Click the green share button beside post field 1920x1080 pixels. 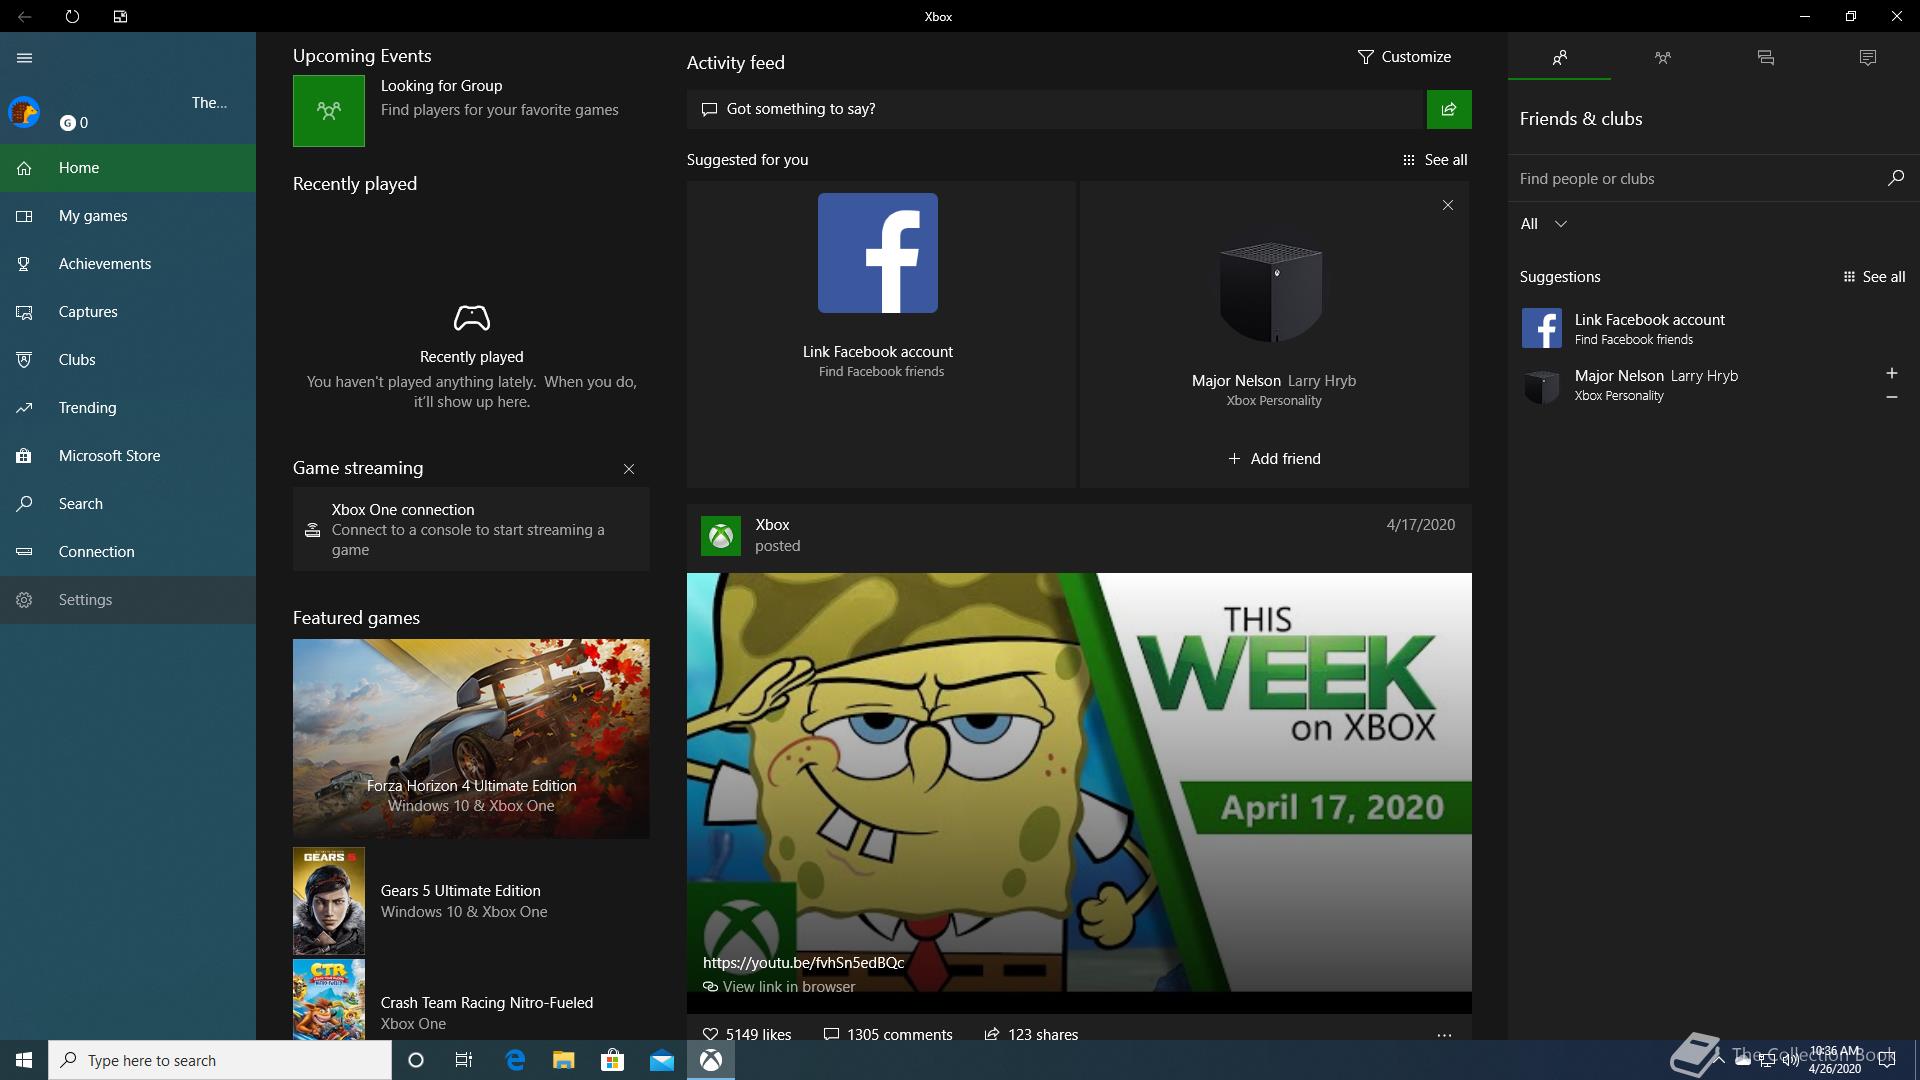coord(1449,109)
